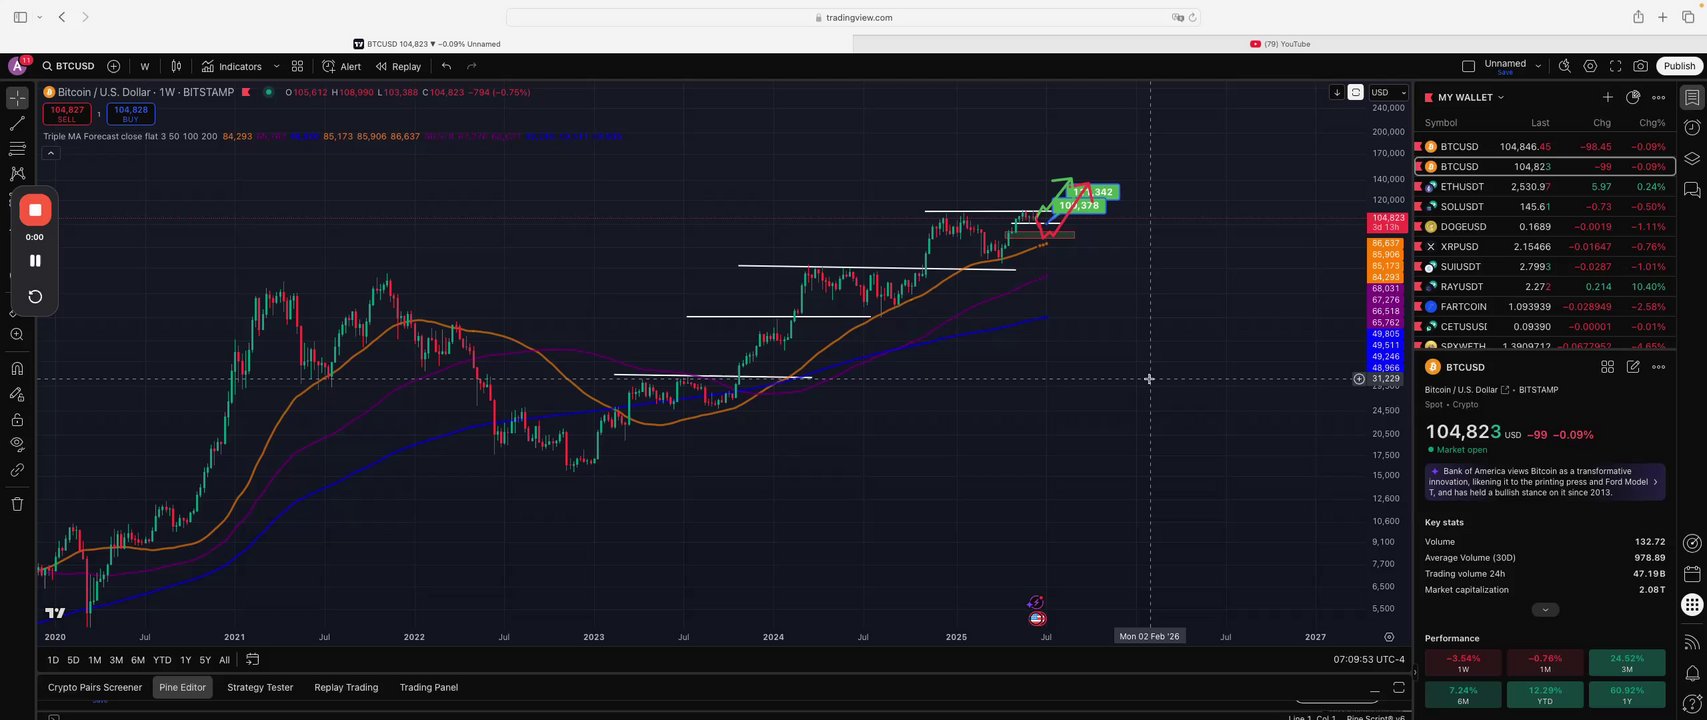1707x720 pixels.
Task: Add symbol to compare with plus icon
Action: pos(114,66)
